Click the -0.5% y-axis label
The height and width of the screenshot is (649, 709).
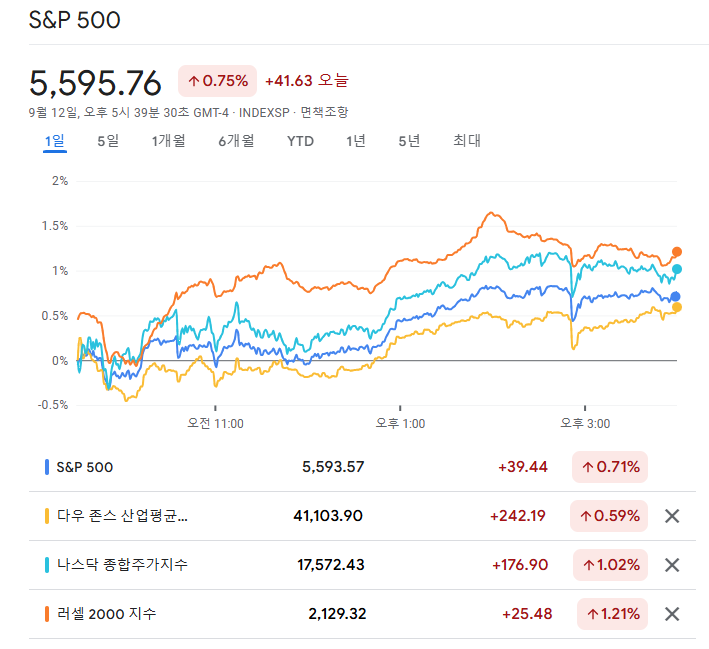[53, 405]
